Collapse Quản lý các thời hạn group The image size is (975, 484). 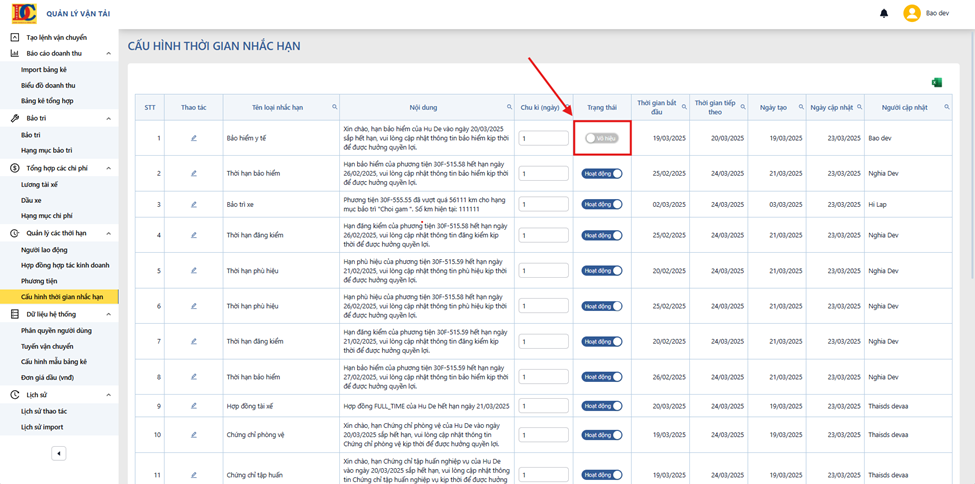(108, 233)
